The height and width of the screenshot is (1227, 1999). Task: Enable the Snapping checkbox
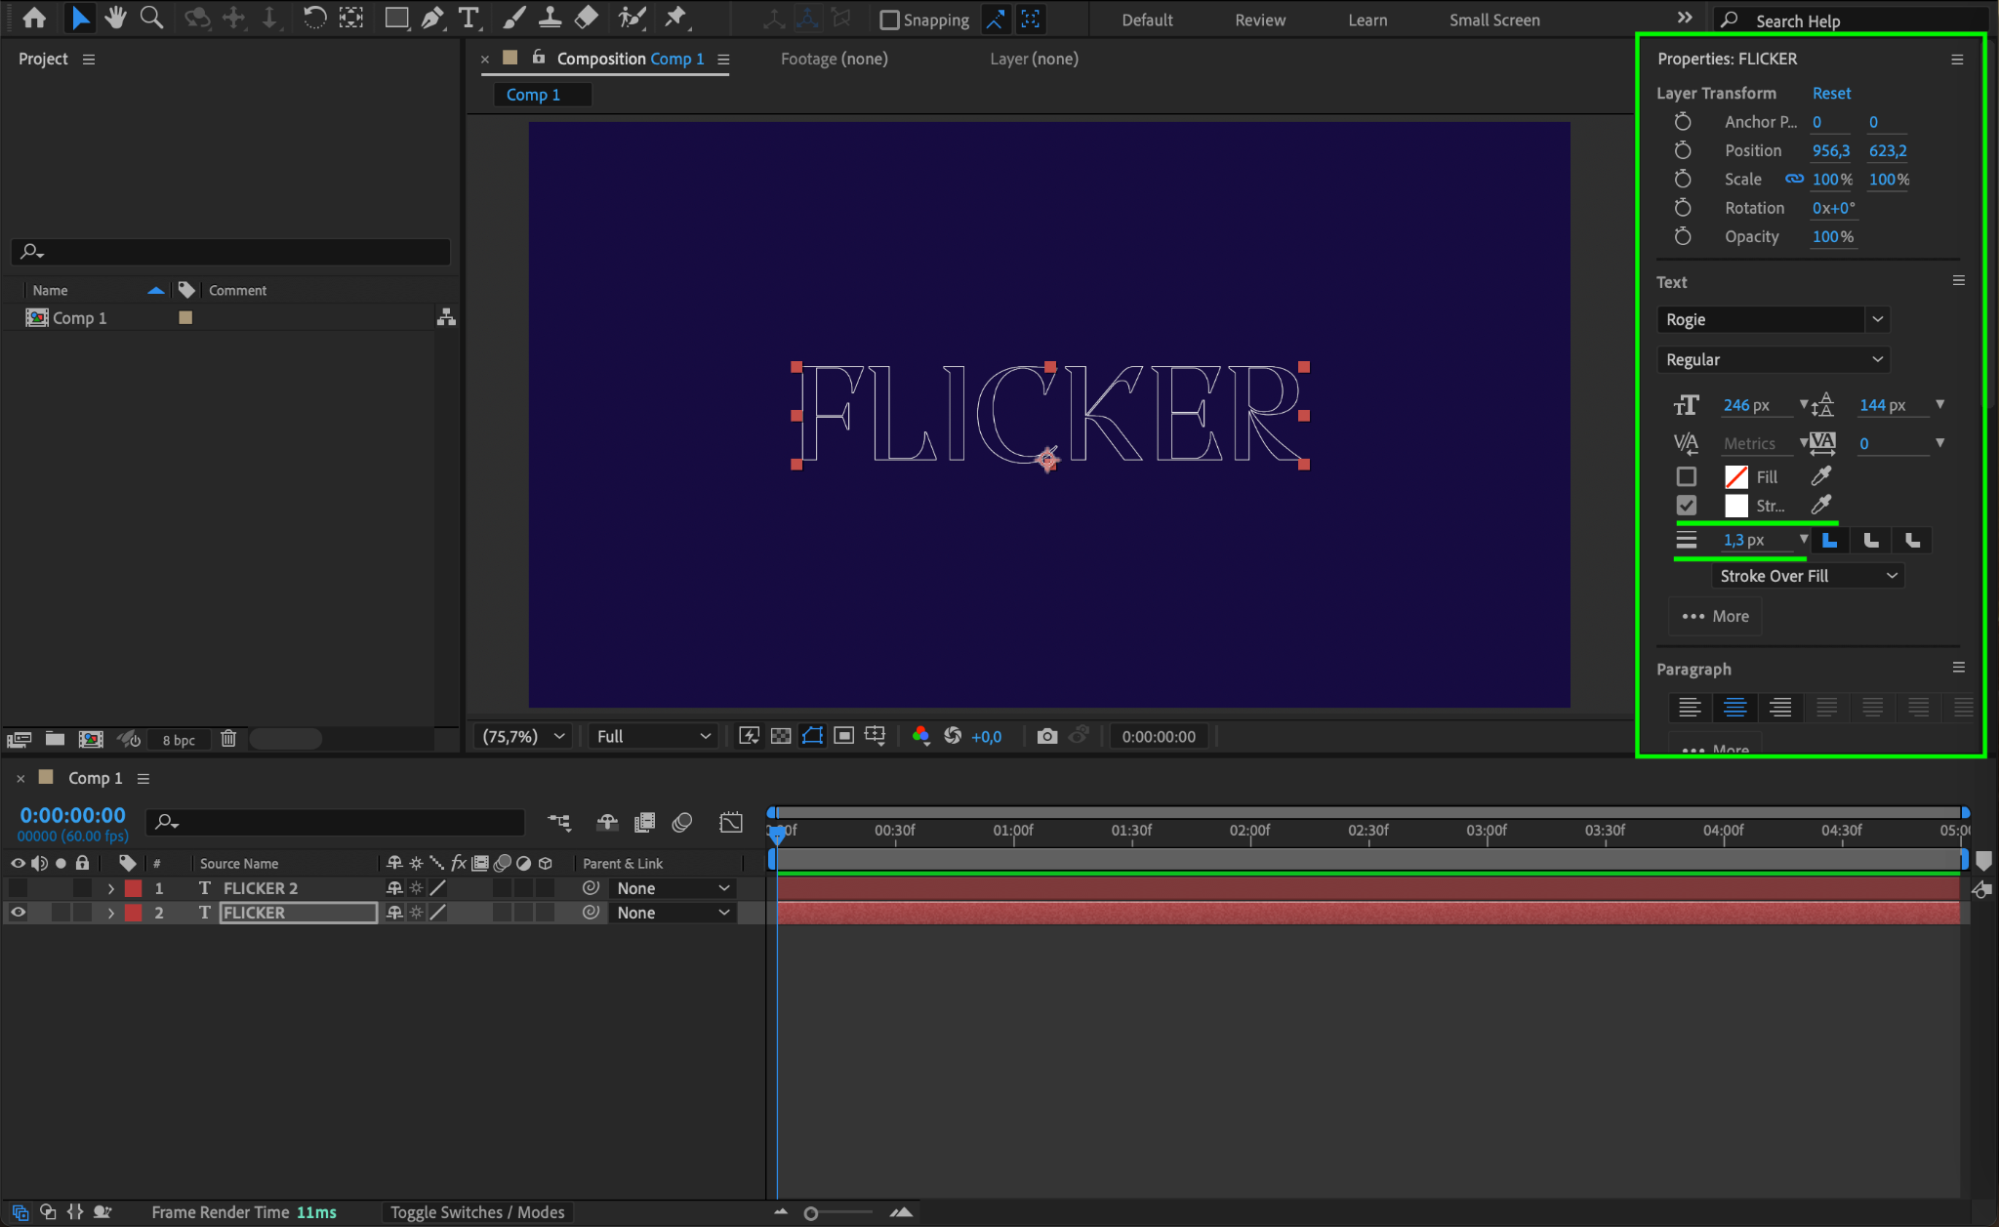(x=889, y=20)
